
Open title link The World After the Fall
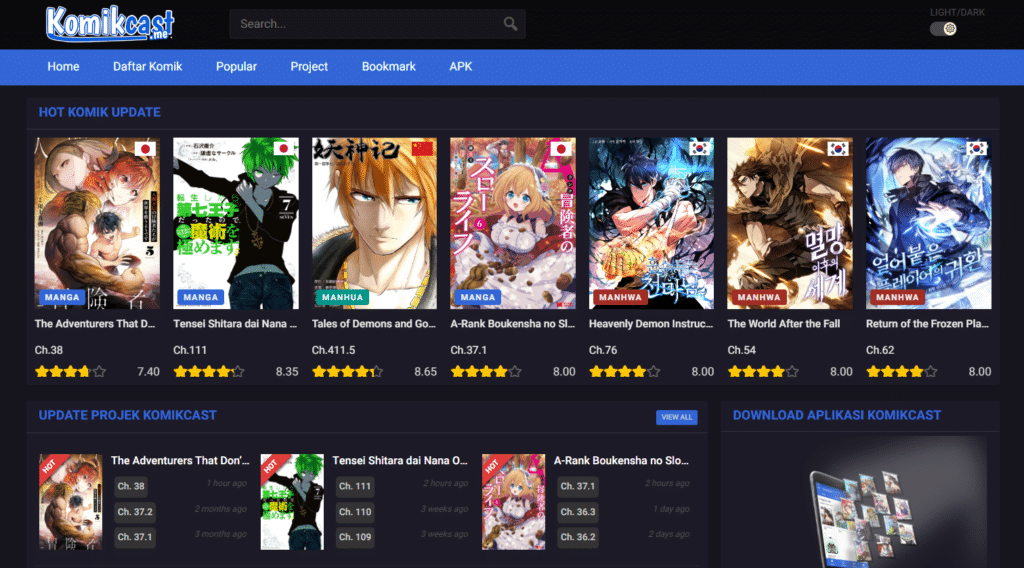tap(784, 324)
